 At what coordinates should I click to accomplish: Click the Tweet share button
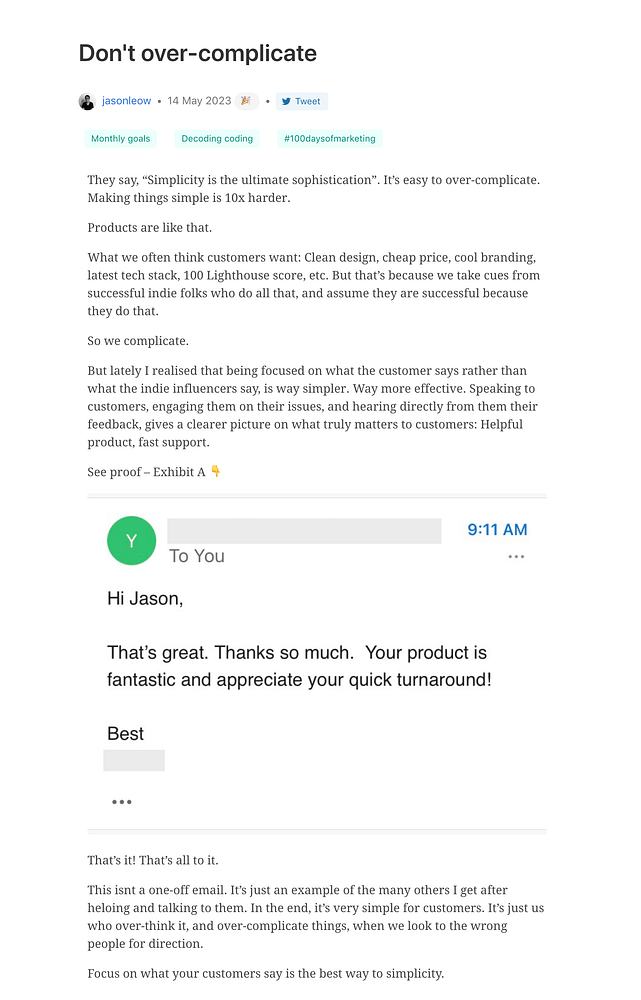[302, 101]
